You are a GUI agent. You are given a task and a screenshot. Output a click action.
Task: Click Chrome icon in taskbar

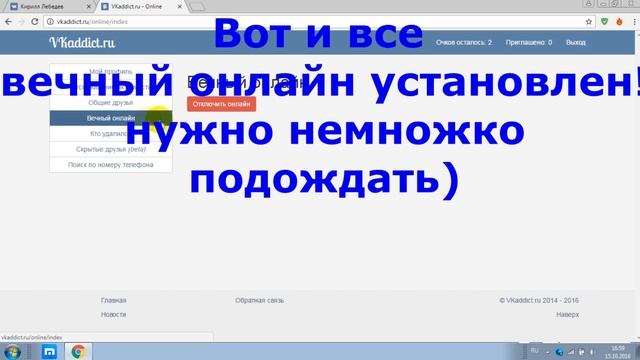point(78,351)
